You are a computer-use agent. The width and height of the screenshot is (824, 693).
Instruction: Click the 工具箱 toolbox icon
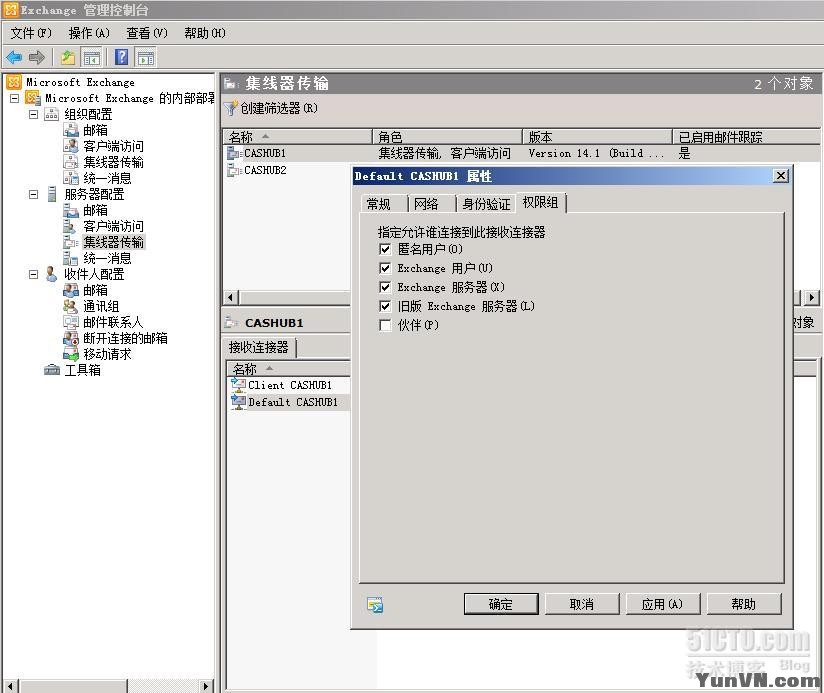[x=52, y=370]
